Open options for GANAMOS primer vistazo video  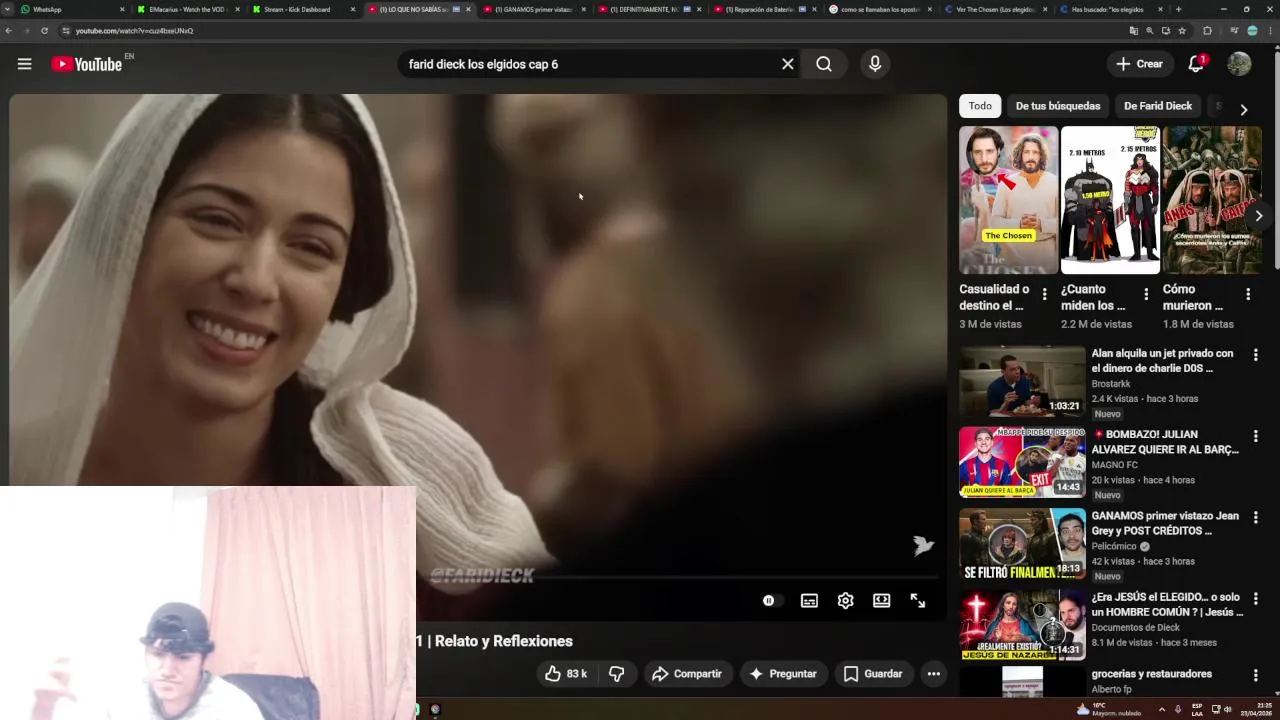click(x=1256, y=518)
